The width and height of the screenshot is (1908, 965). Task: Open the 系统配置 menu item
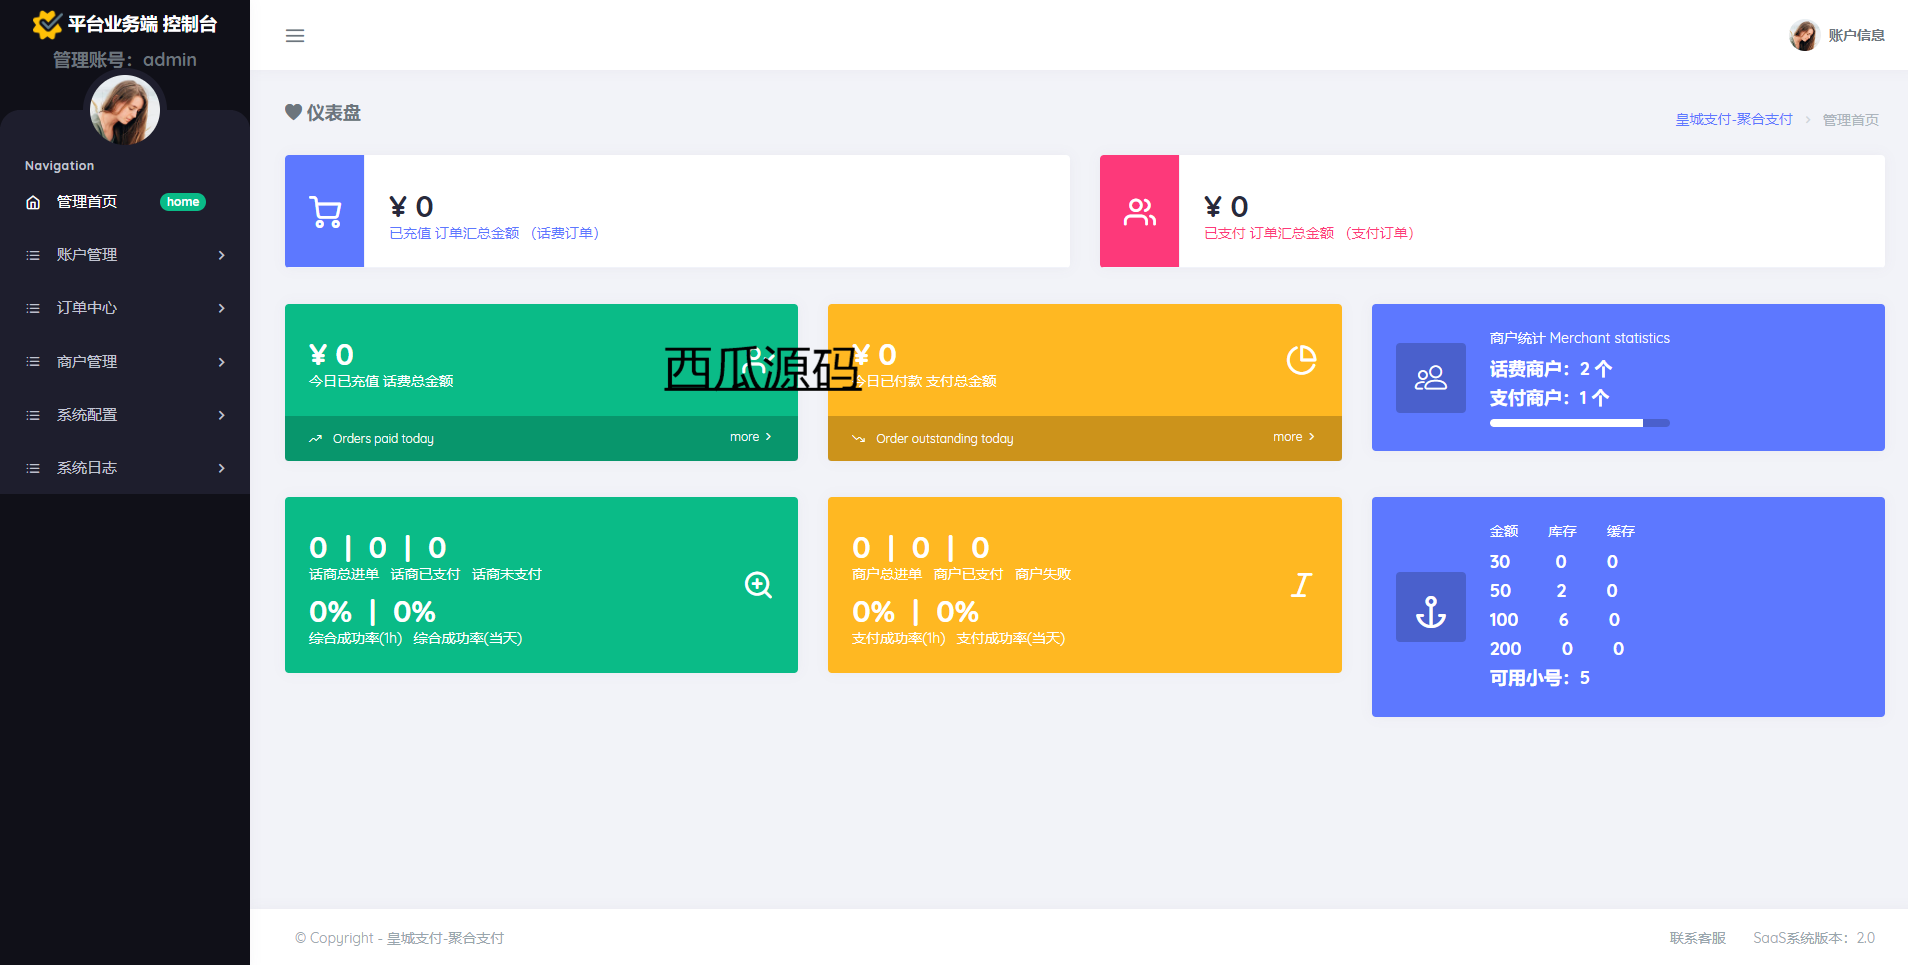(x=125, y=415)
